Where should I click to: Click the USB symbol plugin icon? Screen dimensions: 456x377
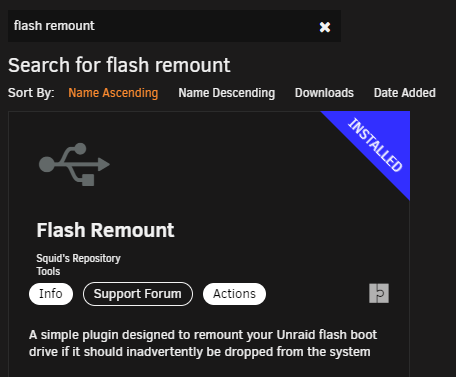click(74, 164)
